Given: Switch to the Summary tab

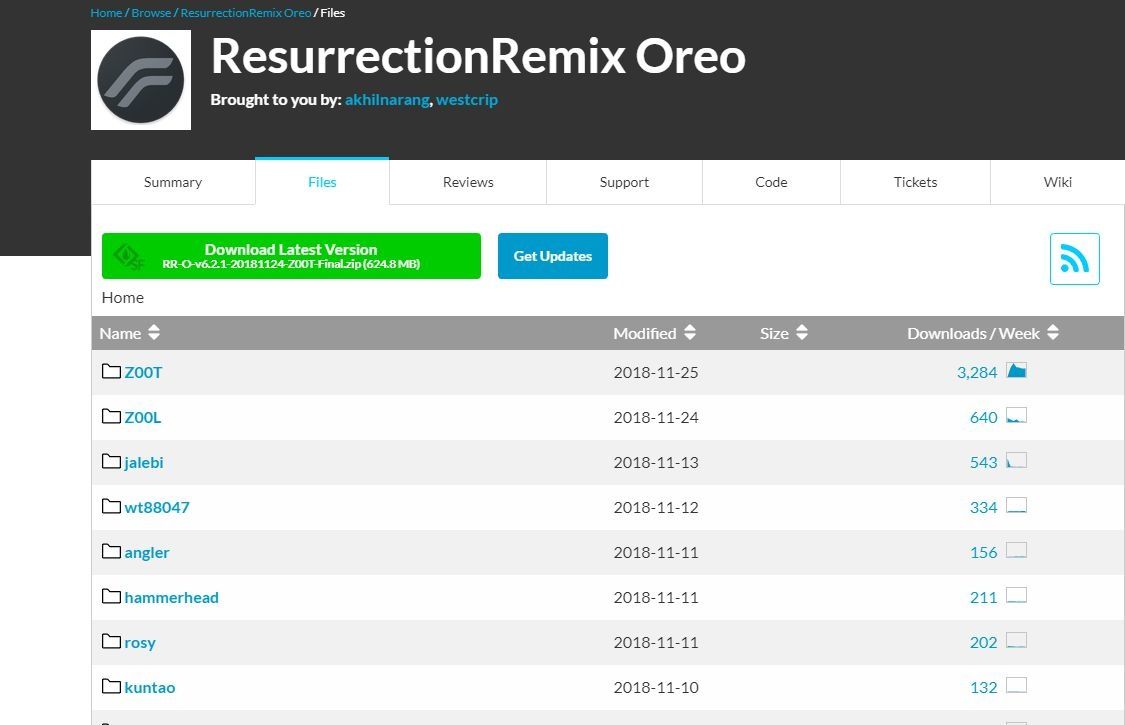Looking at the screenshot, I should [x=173, y=182].
